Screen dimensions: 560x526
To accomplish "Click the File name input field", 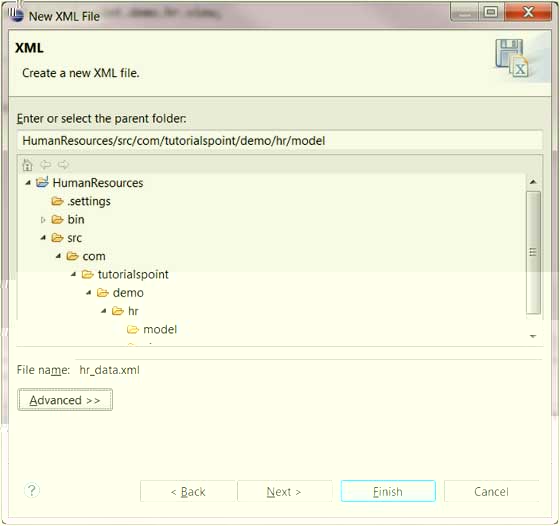I will pyautogui.click(x=309, y=370).
